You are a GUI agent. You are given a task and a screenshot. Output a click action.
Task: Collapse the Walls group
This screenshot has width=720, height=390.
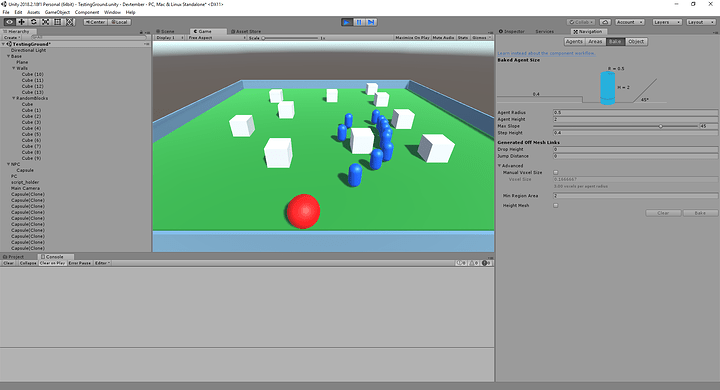14,68
